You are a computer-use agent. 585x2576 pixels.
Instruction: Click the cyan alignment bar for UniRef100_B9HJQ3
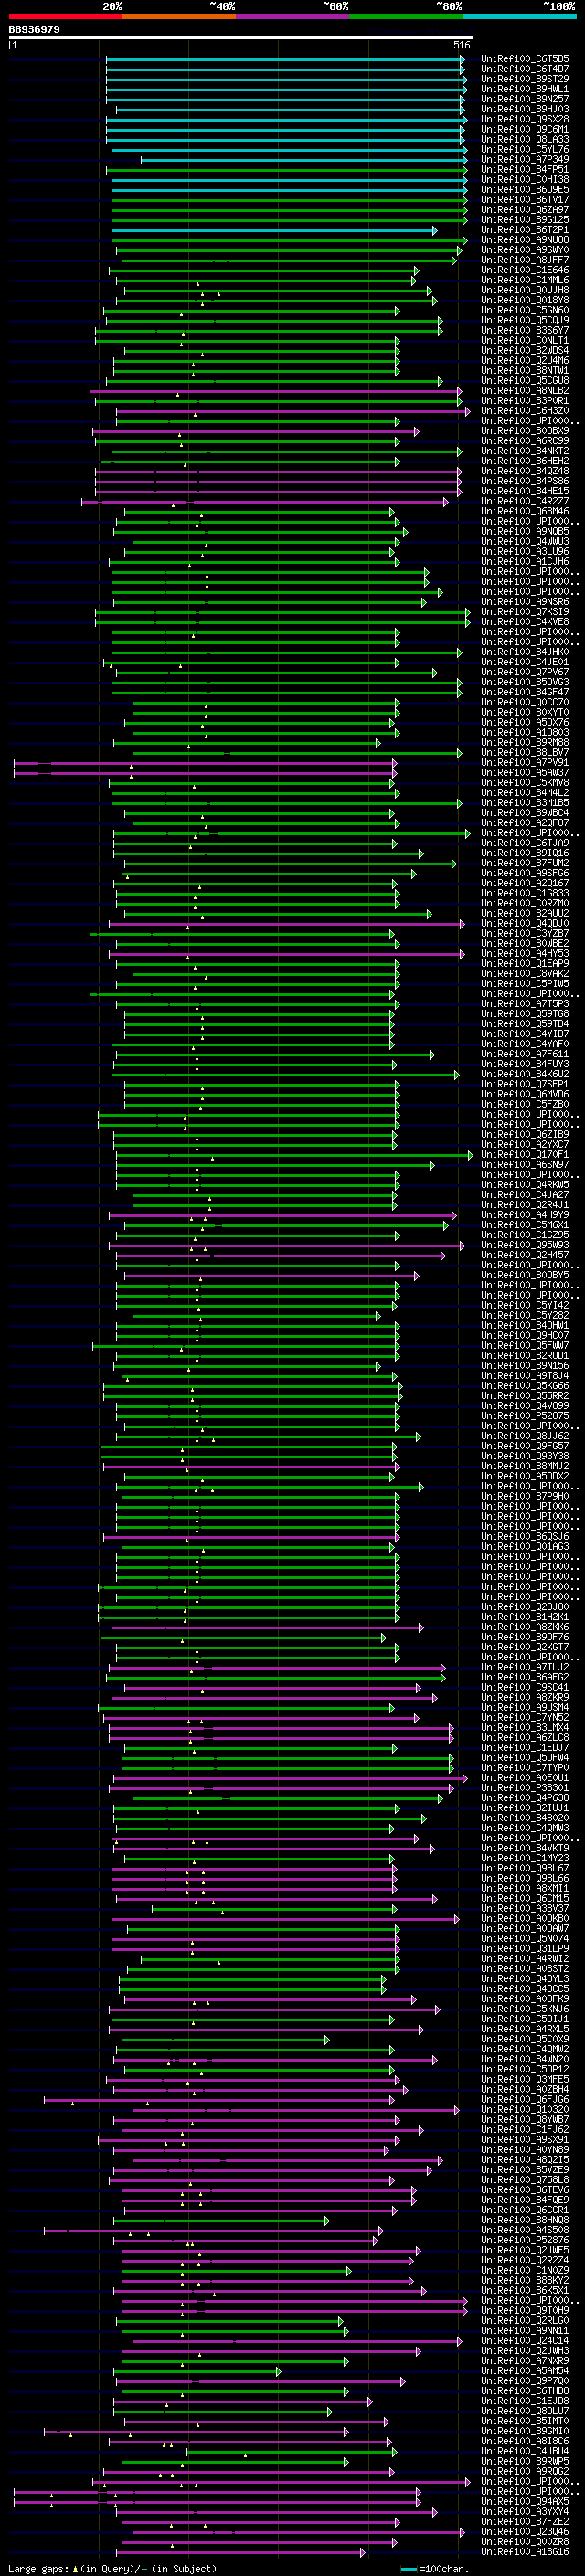289,109
